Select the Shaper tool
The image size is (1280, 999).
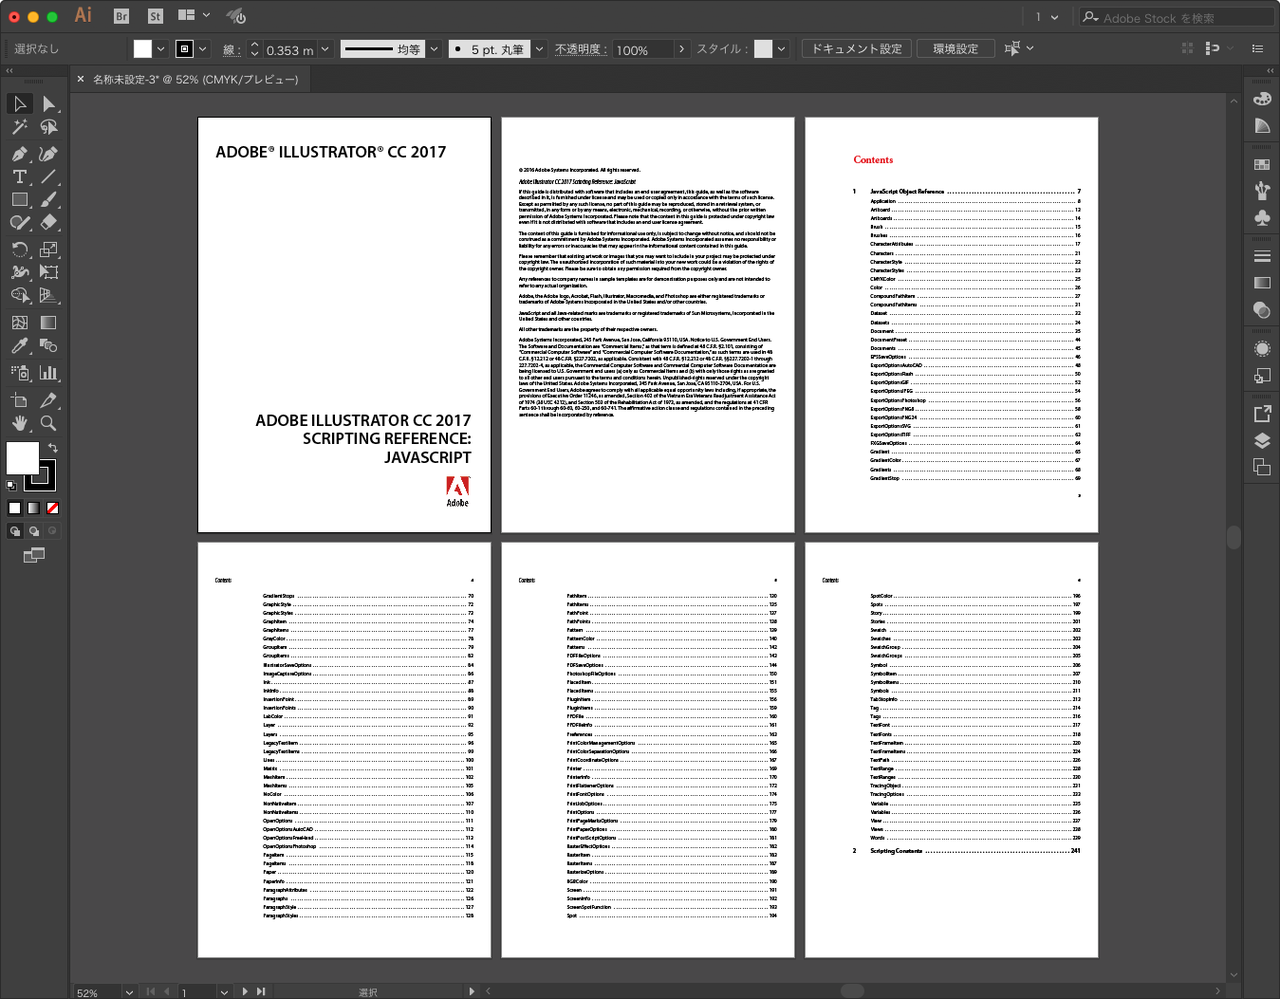pyautogui.click(x=19, y=222)
